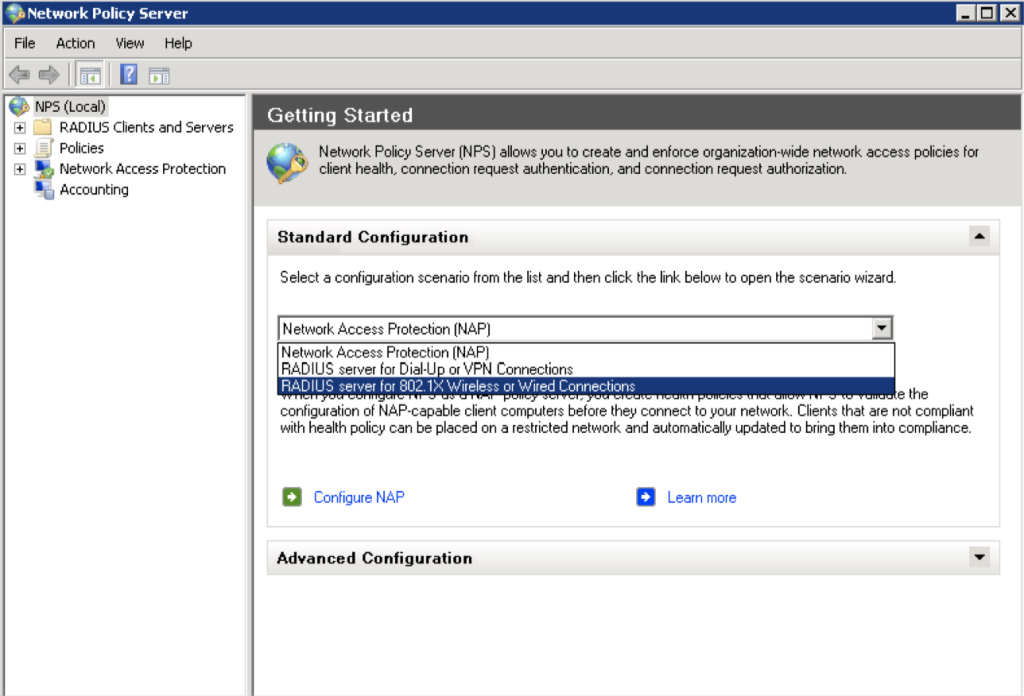Close the Network Policy Server window
The image size is (1024, 696).
coord(1010,13)
